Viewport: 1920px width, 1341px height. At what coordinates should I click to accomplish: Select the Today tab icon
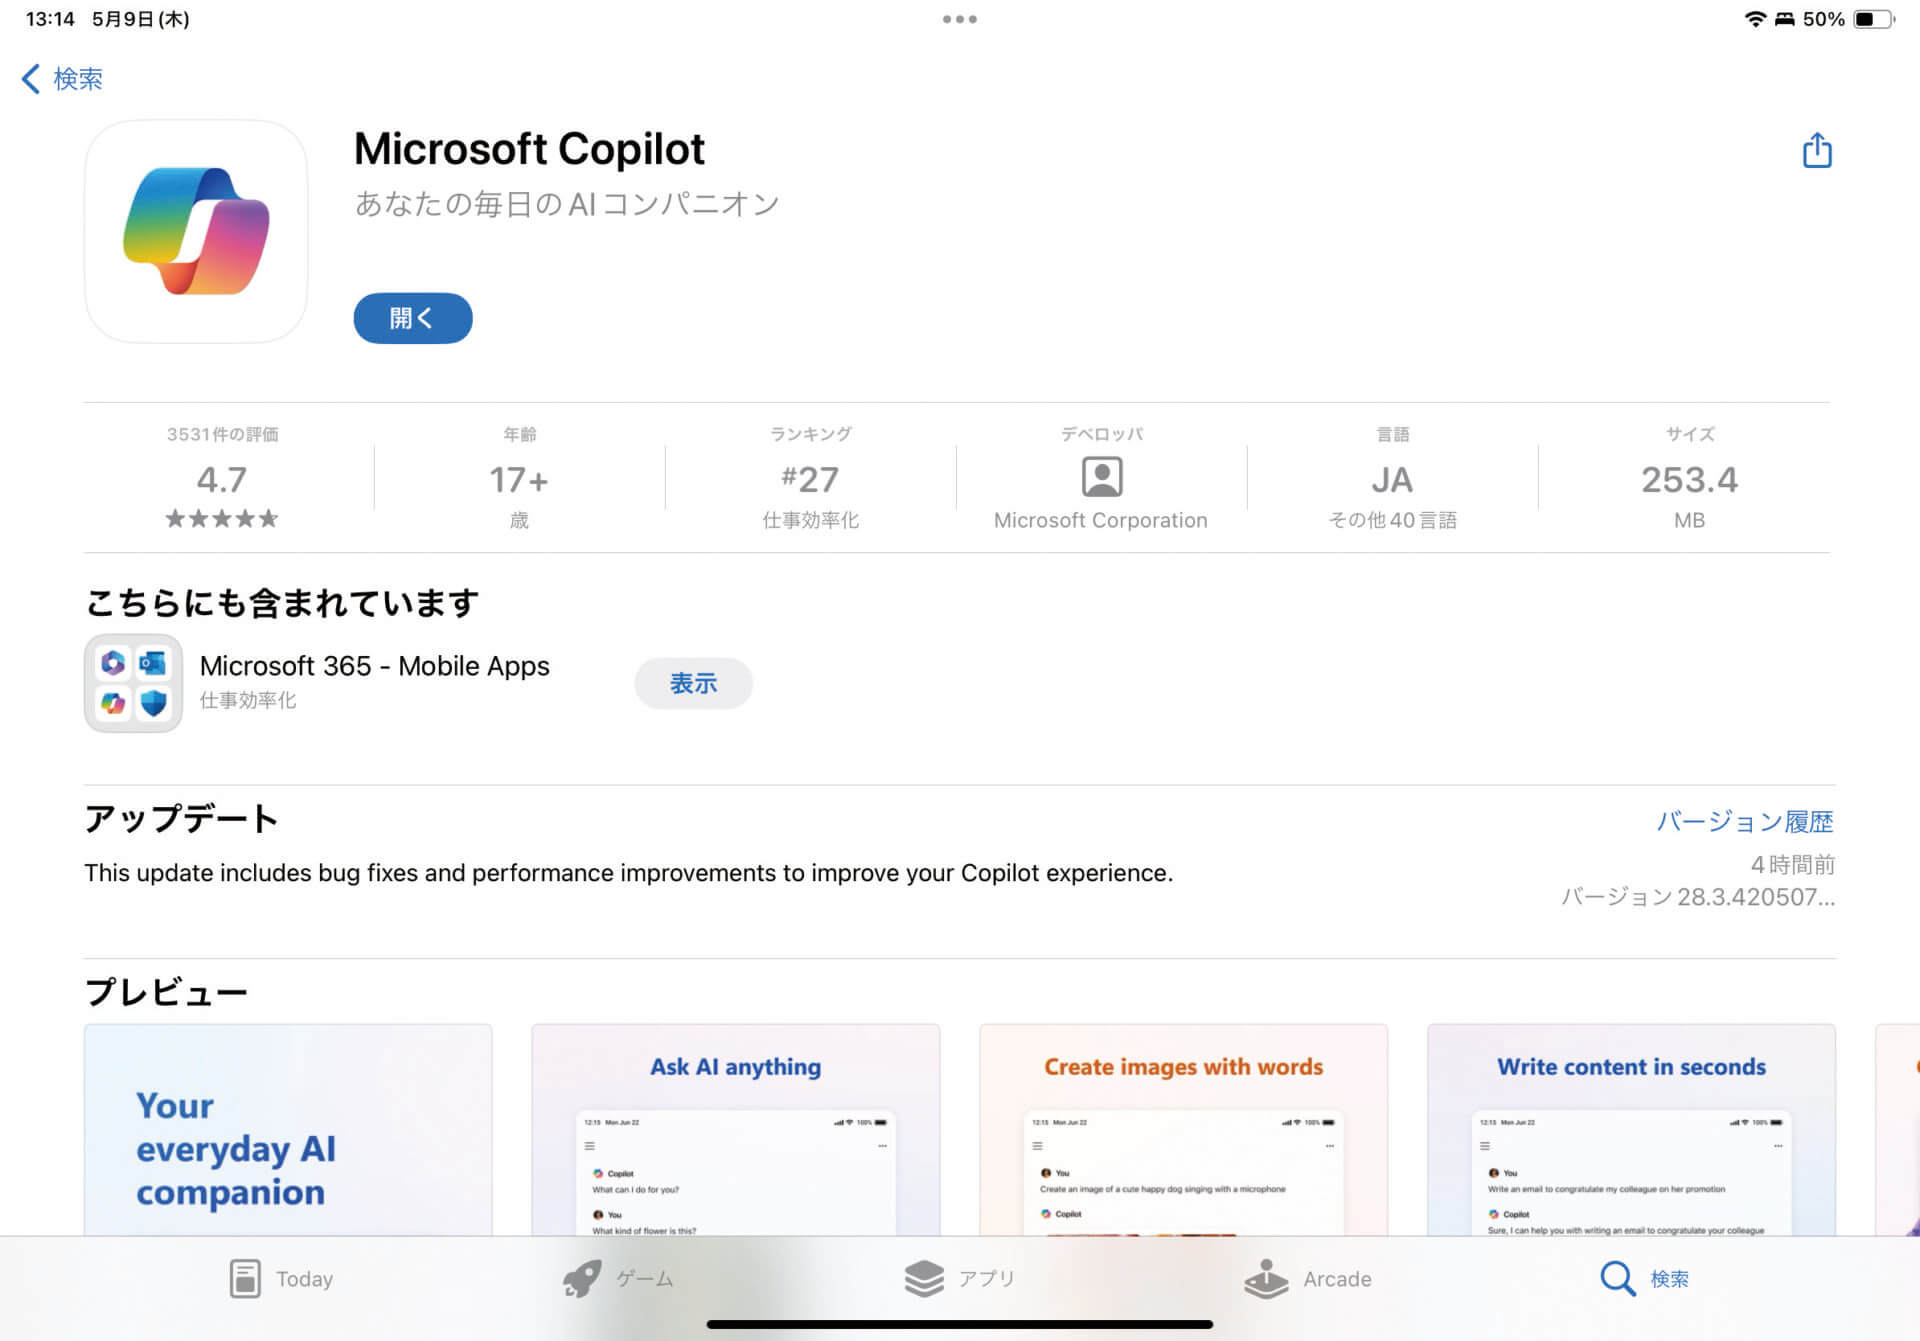click(x=246, y=1278)
